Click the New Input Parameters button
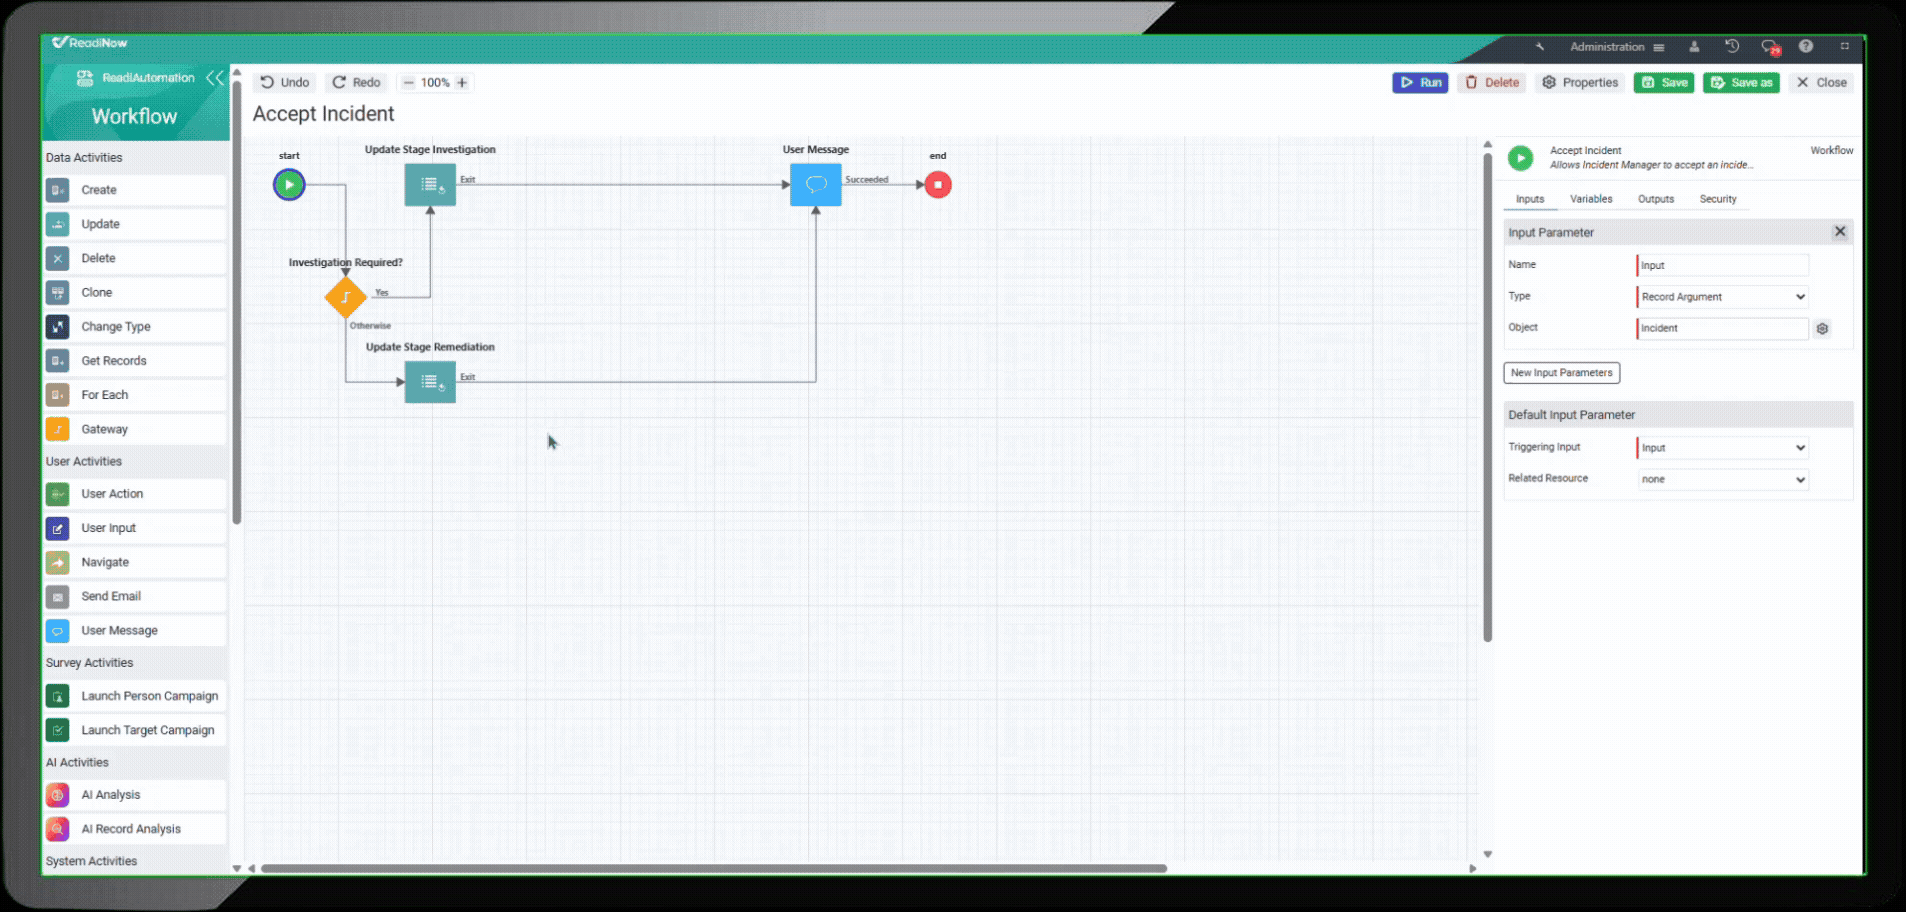 tap(1561, 373)
